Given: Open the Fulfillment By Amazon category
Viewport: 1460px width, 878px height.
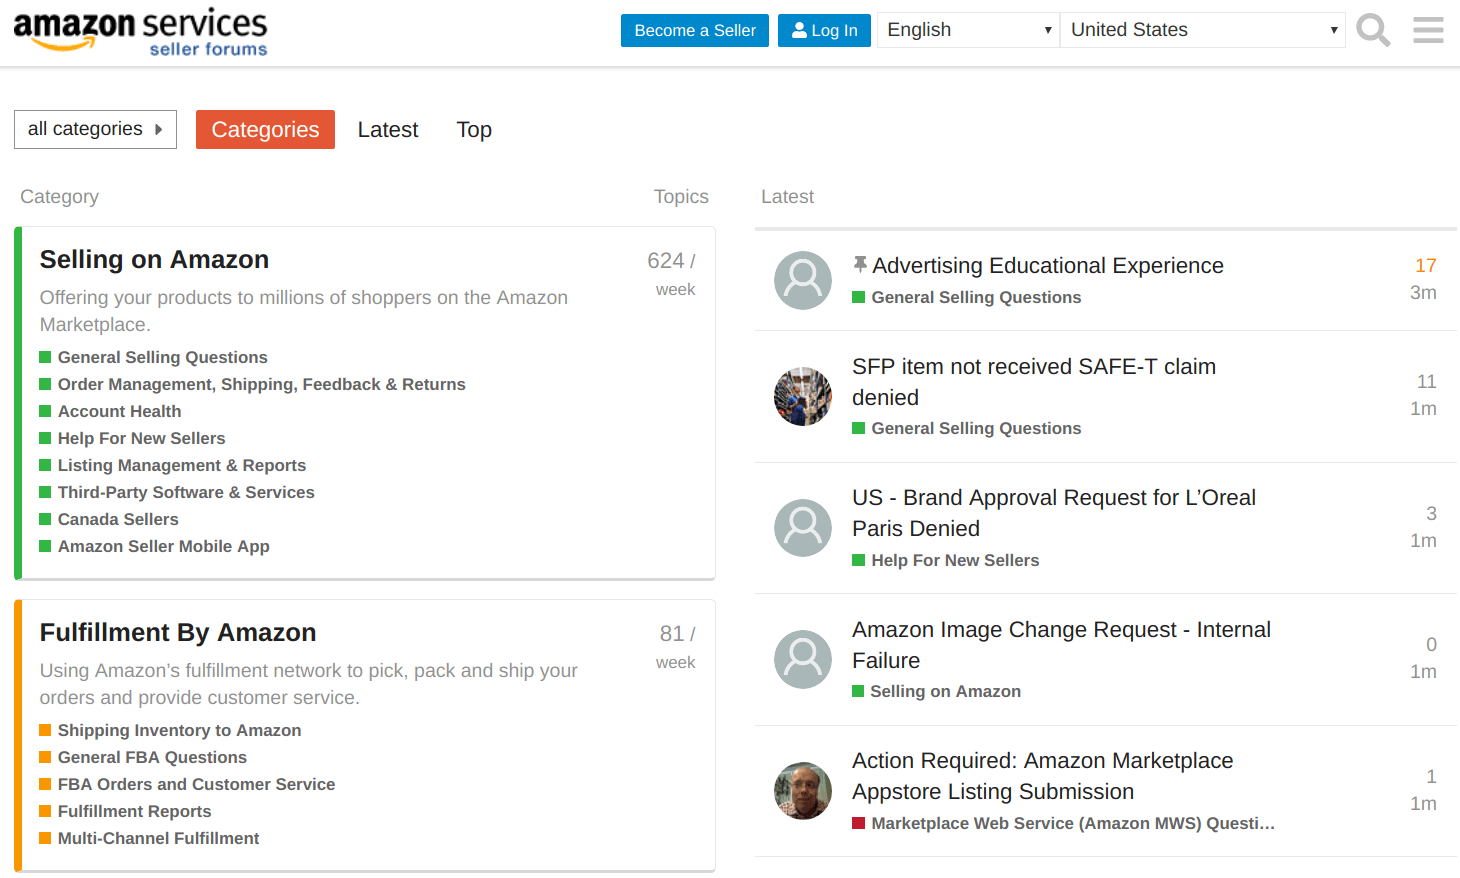Looking at the screenshot, I should coord(178,632).
